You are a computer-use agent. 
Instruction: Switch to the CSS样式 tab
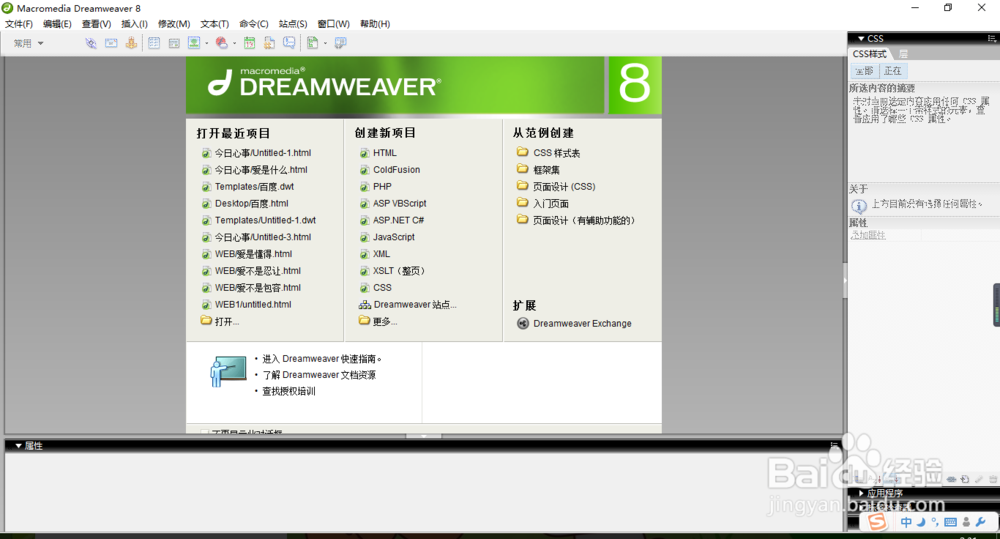pos(869,54)
